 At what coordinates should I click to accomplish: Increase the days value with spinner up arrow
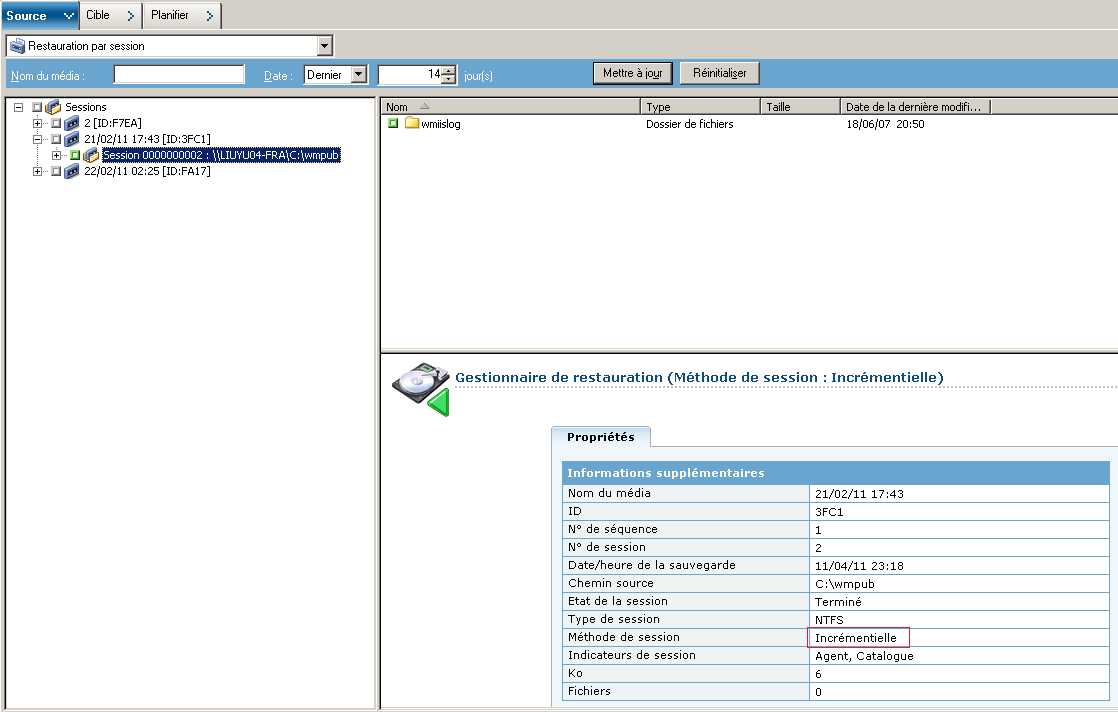tap(449, 70)
